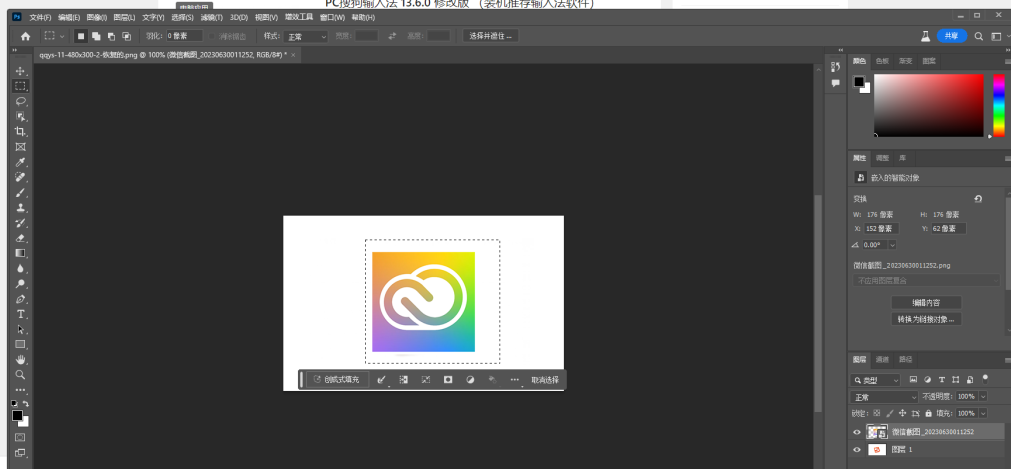The width and height of the screenshot is (1011, 469).
Task: Select the Horizontal Type tool
Action: tap(21, 314)
